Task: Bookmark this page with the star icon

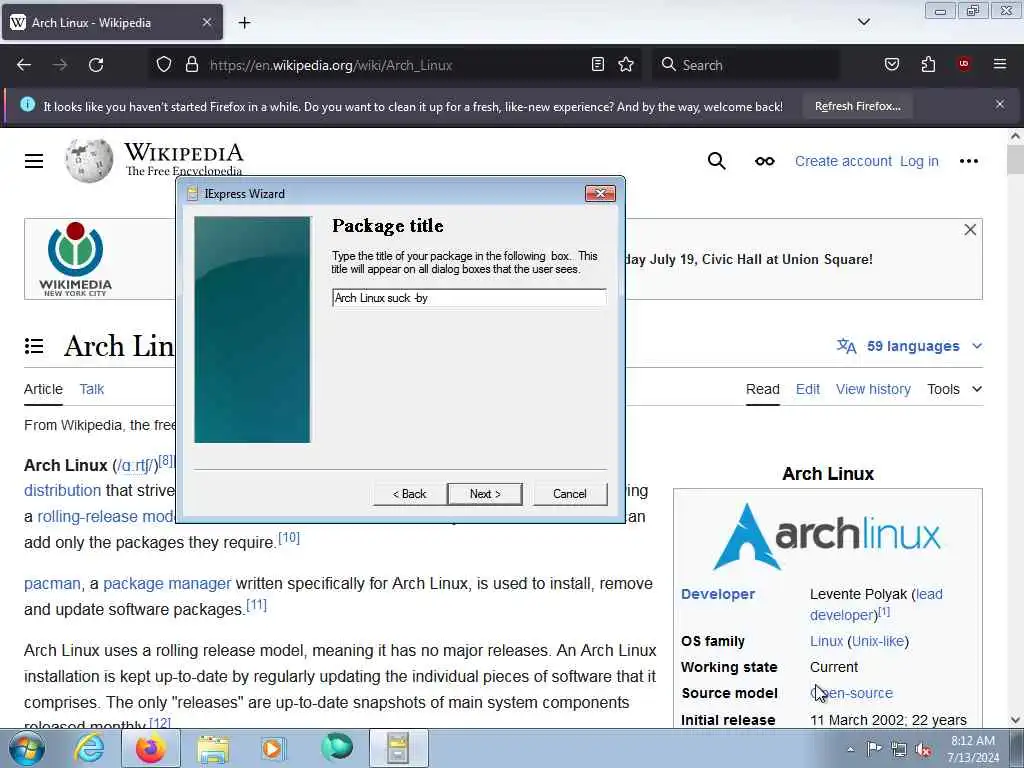Action: point(626,65)
